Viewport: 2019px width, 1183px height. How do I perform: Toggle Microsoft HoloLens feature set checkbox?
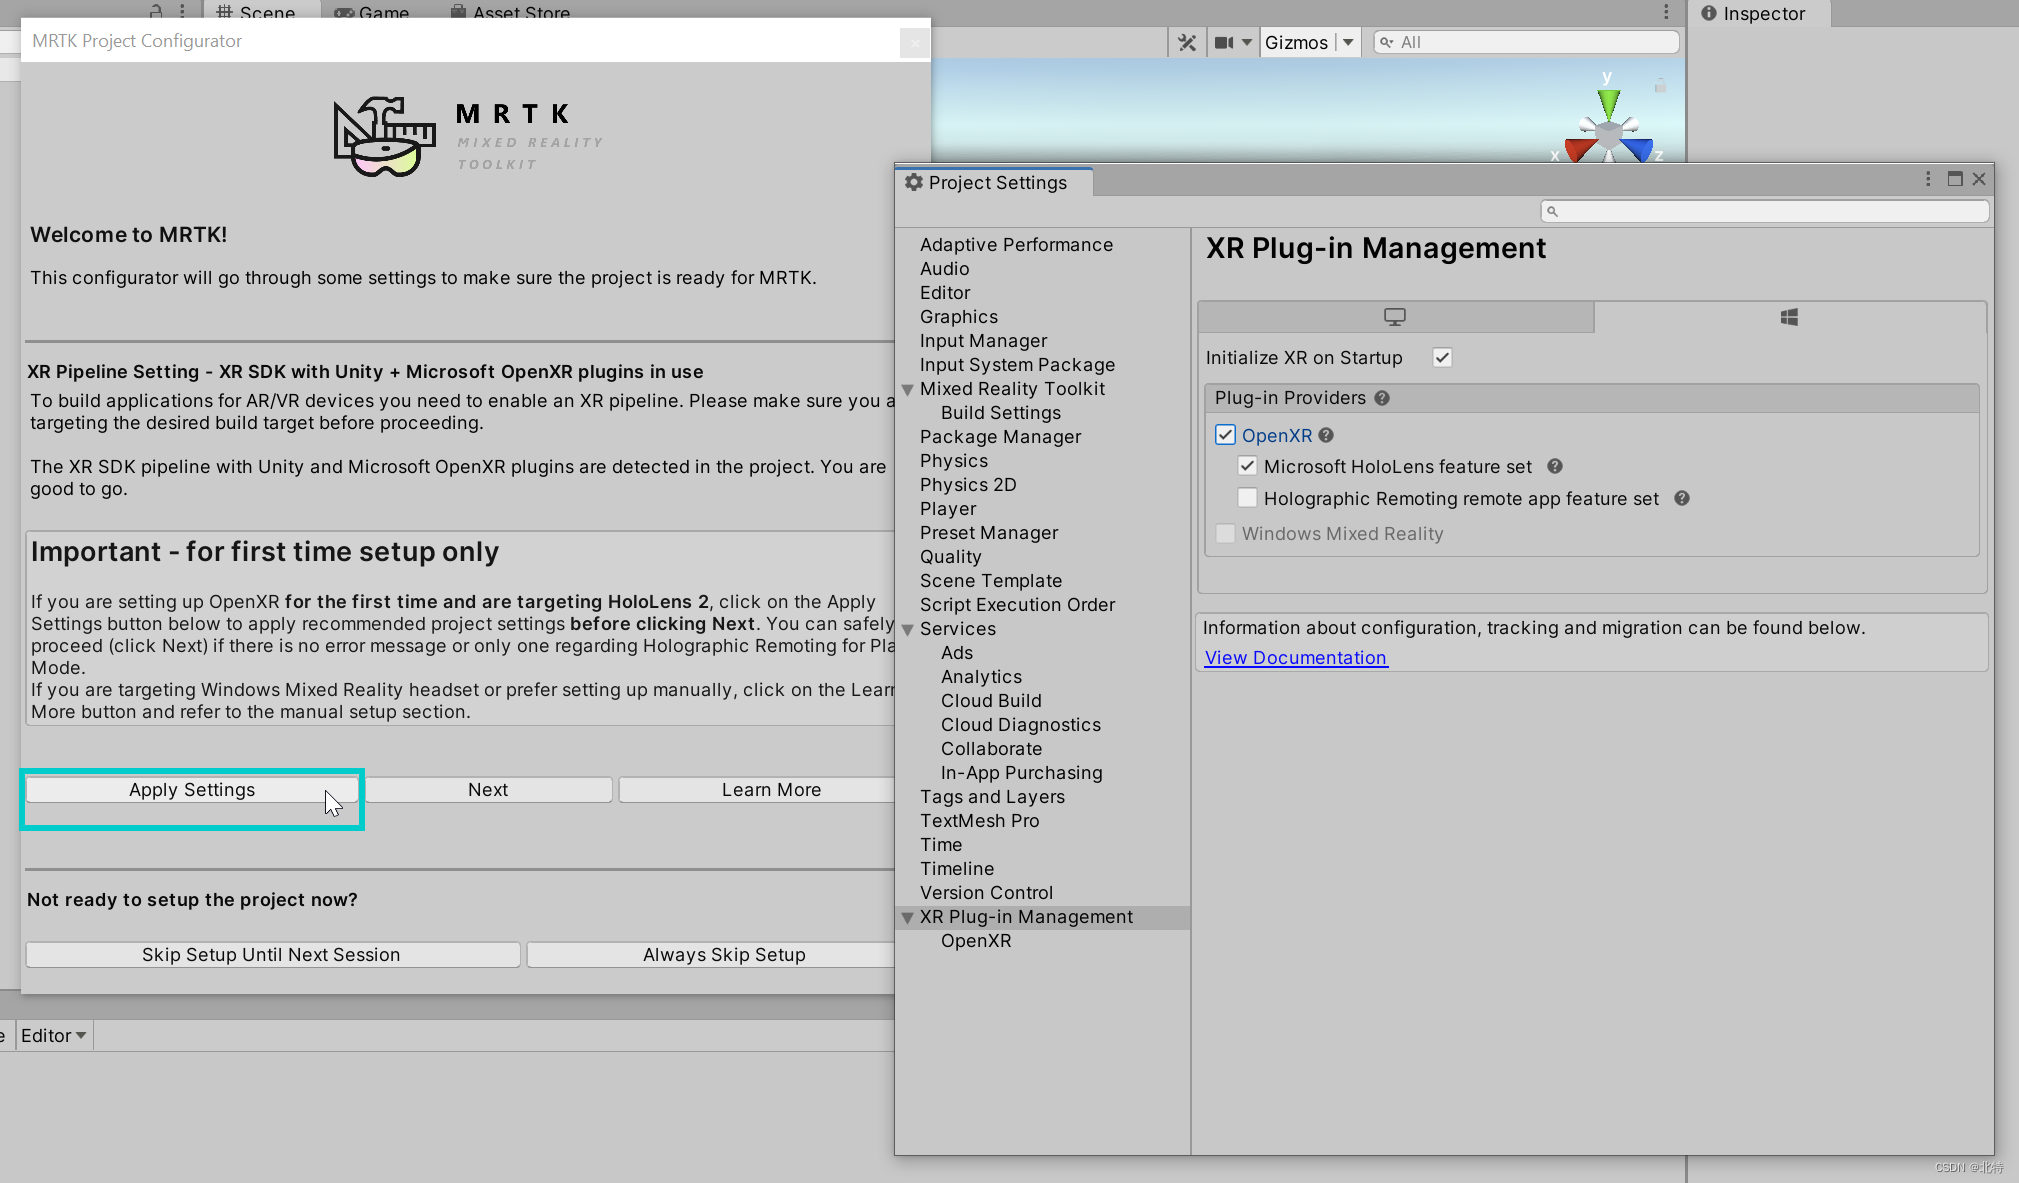click(1247, 466)
